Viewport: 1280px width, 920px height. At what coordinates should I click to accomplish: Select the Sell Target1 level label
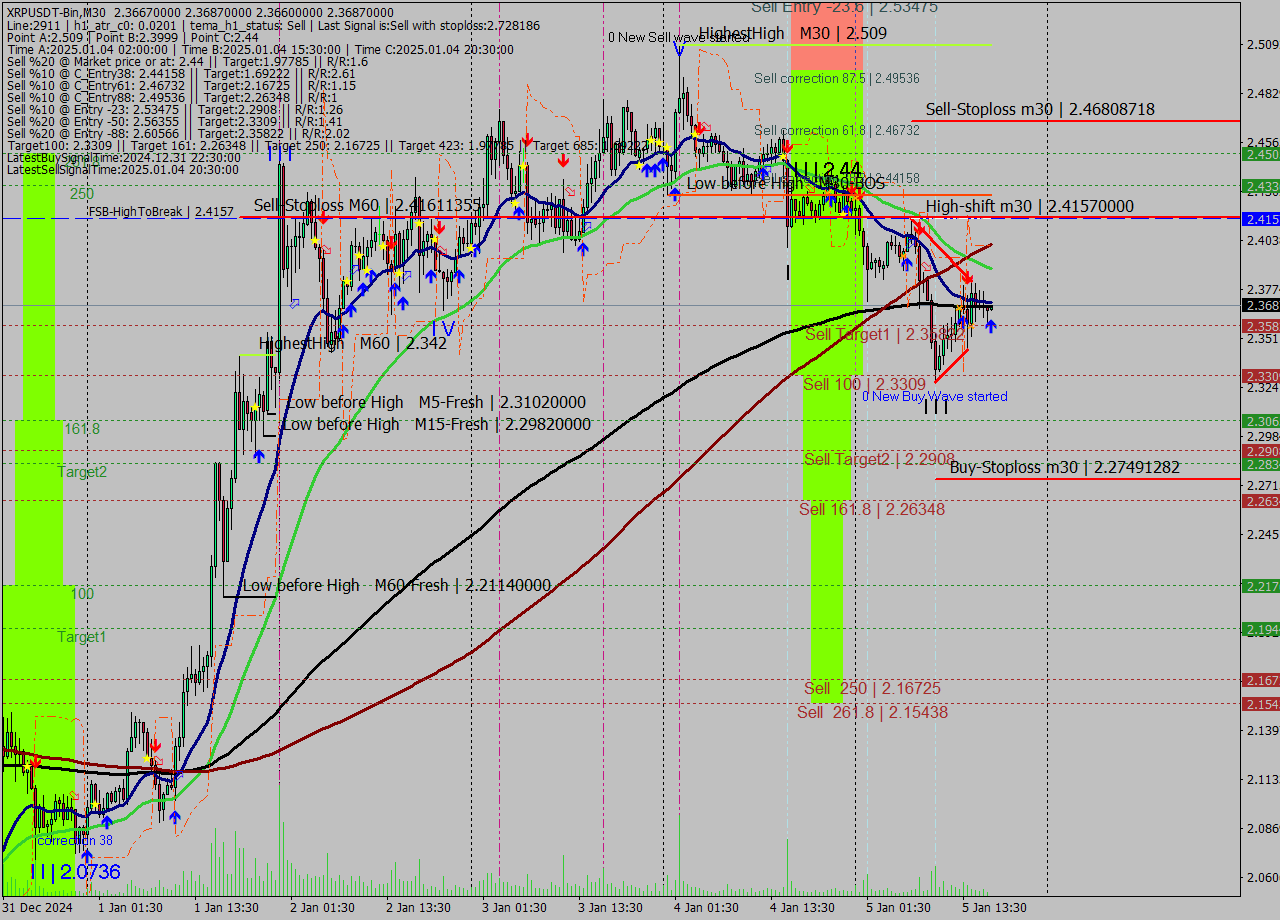[x=884, y=335]
